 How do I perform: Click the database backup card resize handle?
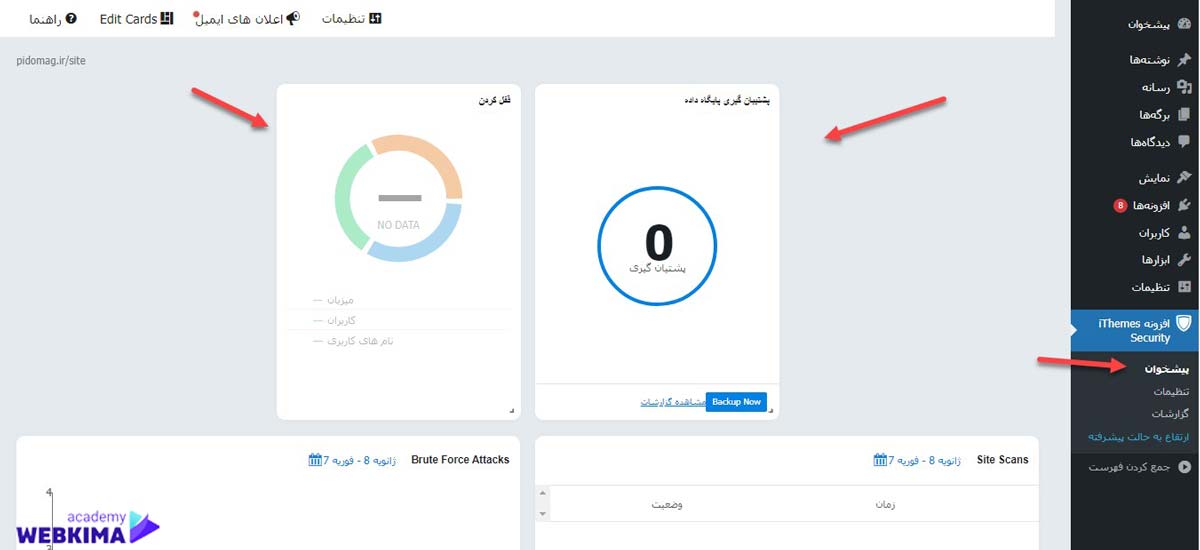[x=771, y=411]
